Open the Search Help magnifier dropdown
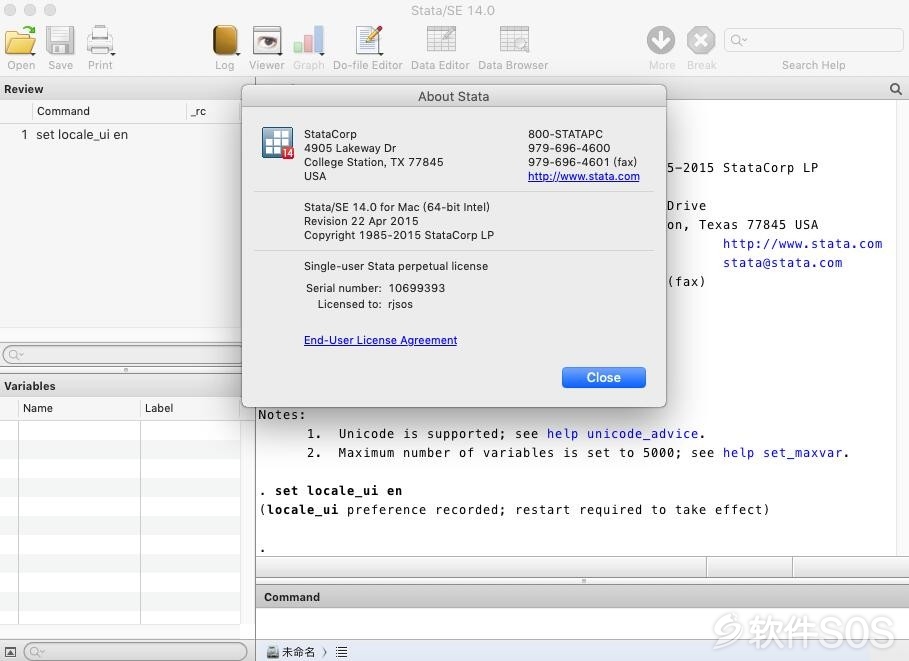909x661 pixels. [739, 40]
